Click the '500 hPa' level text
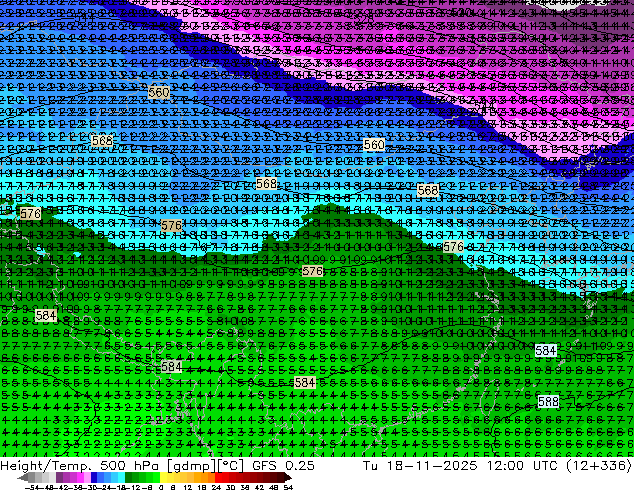Screen dimensions: 634x490 (x=132, y=465)
